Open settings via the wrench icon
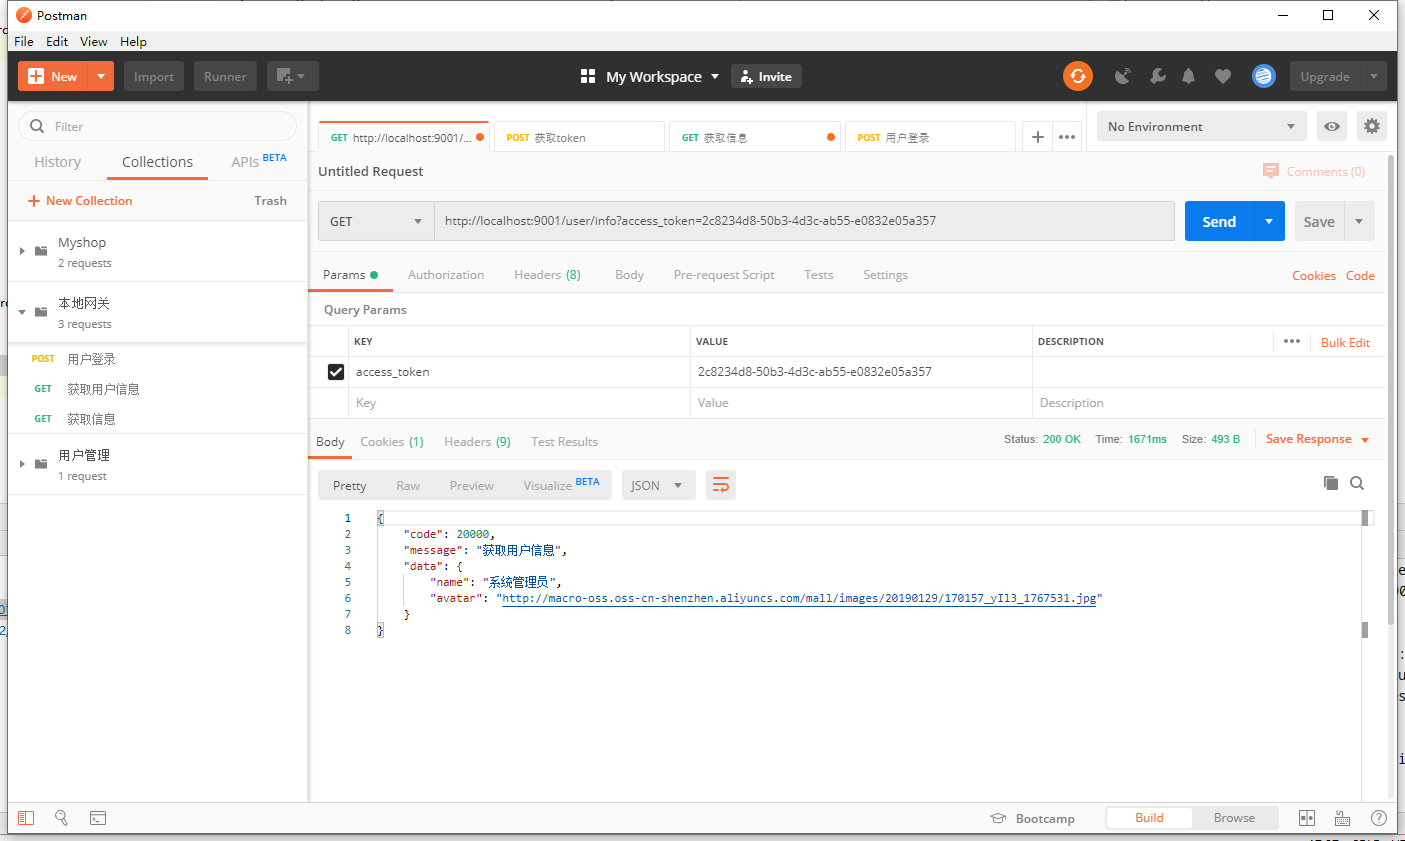This screenshot has height=841, width=1405. click(x=1157, y=76)
